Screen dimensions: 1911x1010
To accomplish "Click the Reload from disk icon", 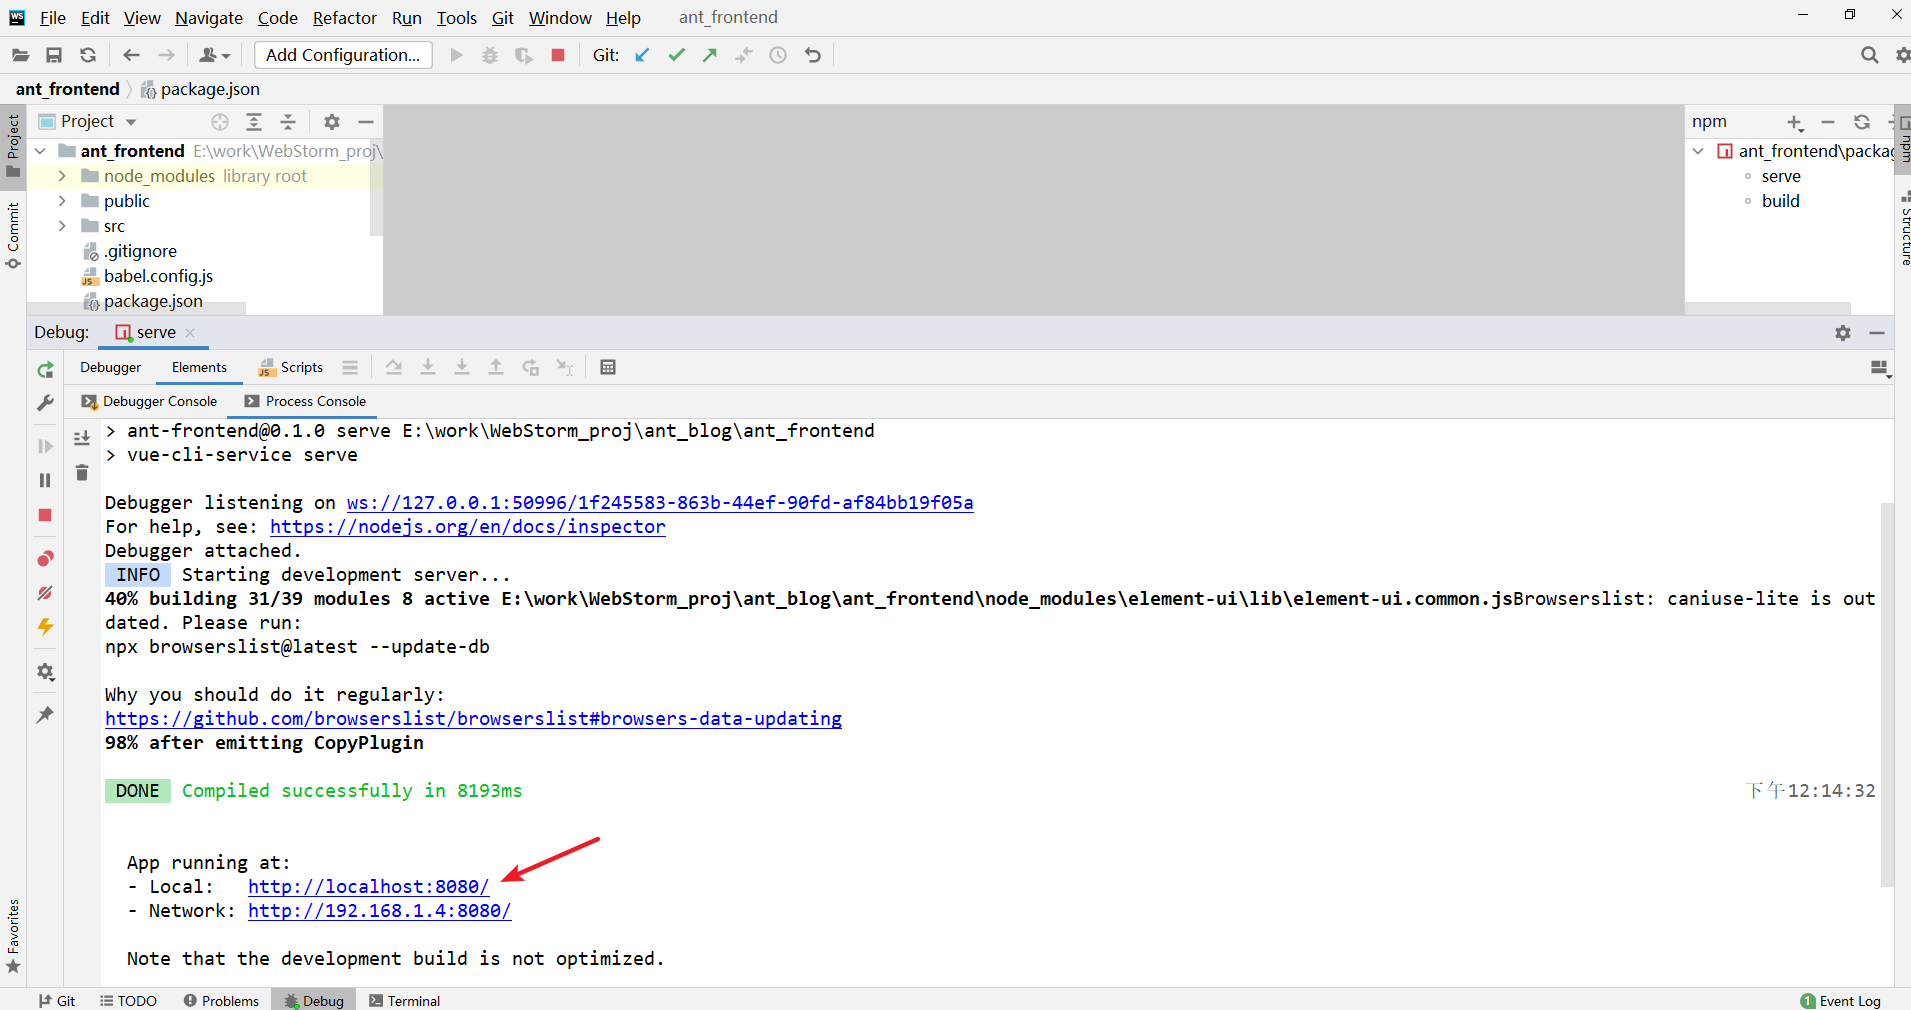I will coord(88,55).
